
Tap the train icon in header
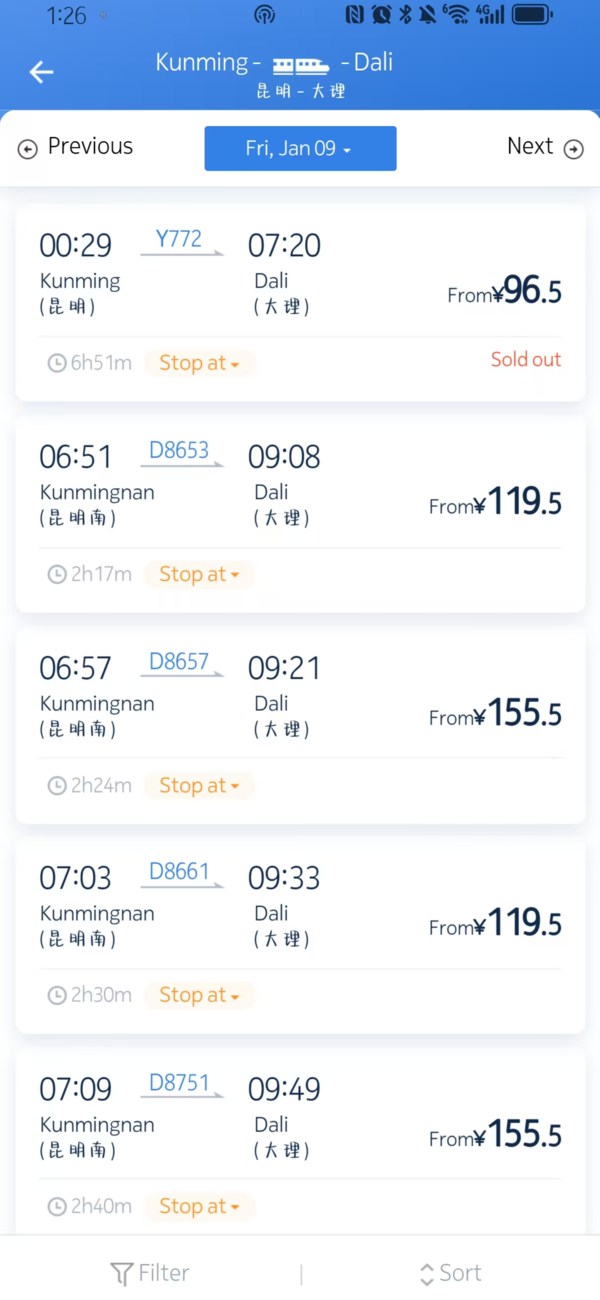point(301,65)
